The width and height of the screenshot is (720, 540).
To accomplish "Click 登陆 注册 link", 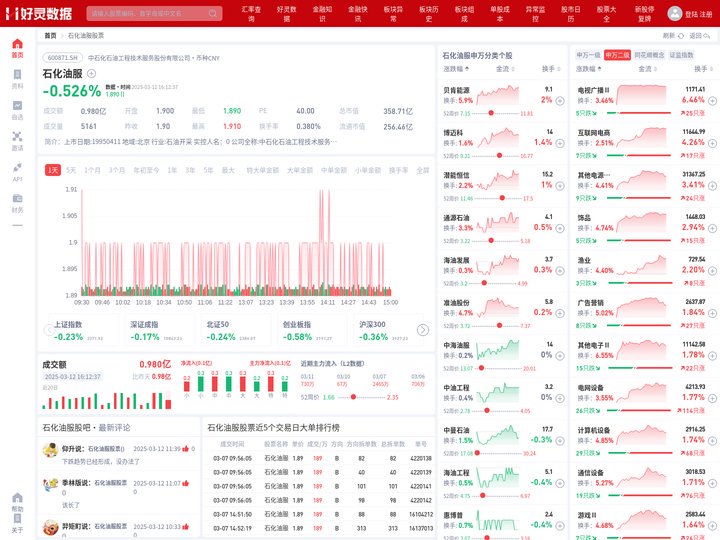I will [698, 14].
